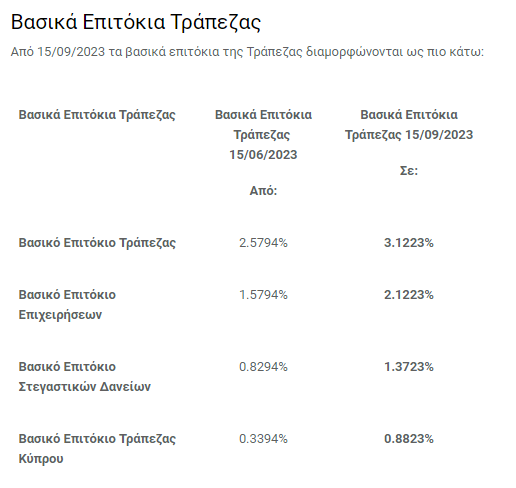Click the bold 1.3723% rate value
The width and height of the screenshot is (516, 488).
[409, 367]
